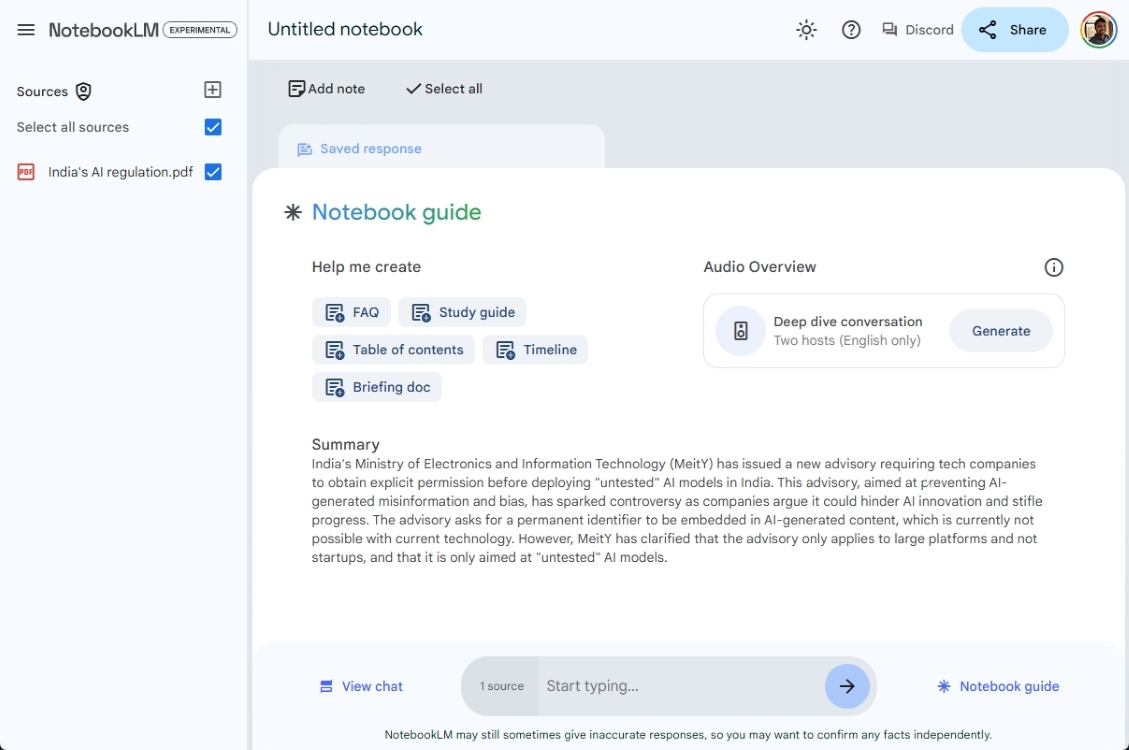Viewport: 1129px width, 750px height.
Task: Select the Study guide option
Action: 462,312
